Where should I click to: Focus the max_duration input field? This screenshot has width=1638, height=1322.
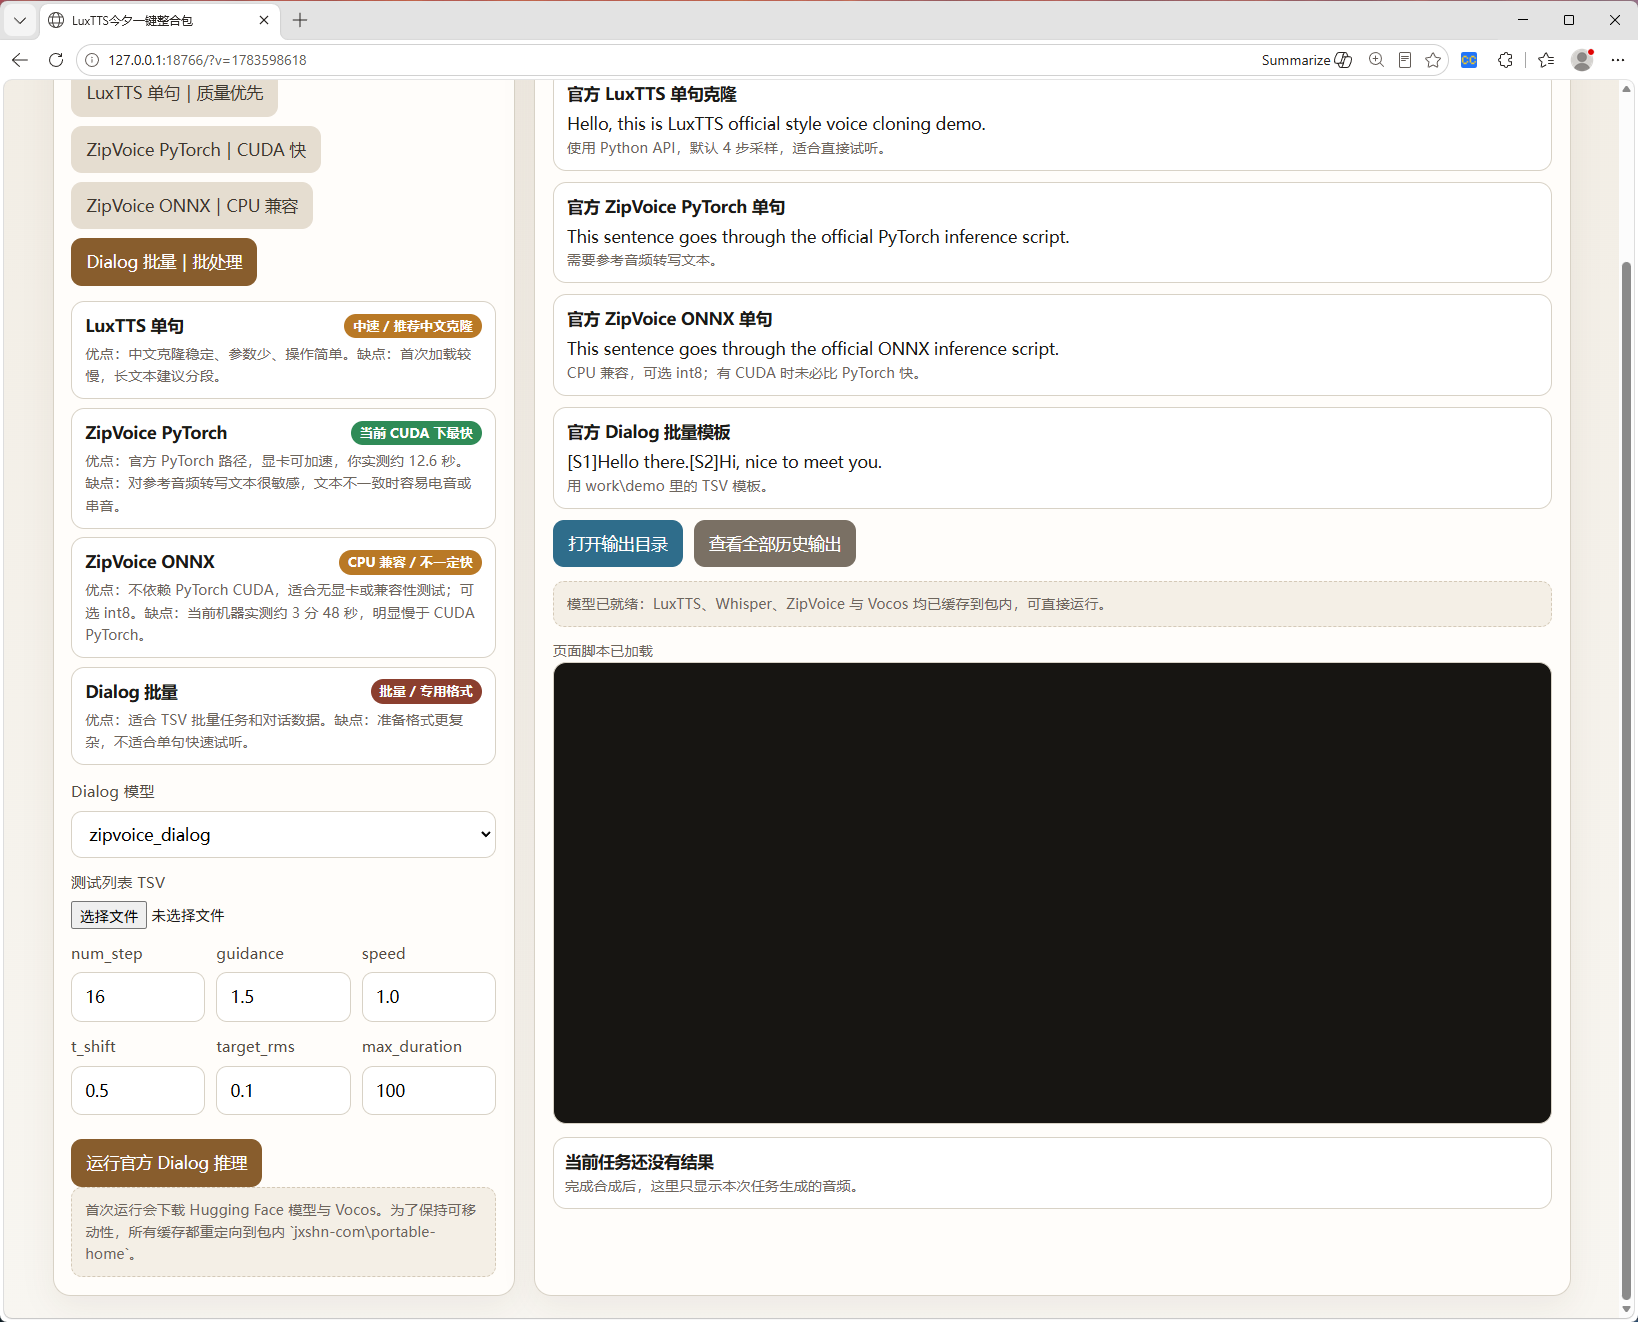point(429,1090)
